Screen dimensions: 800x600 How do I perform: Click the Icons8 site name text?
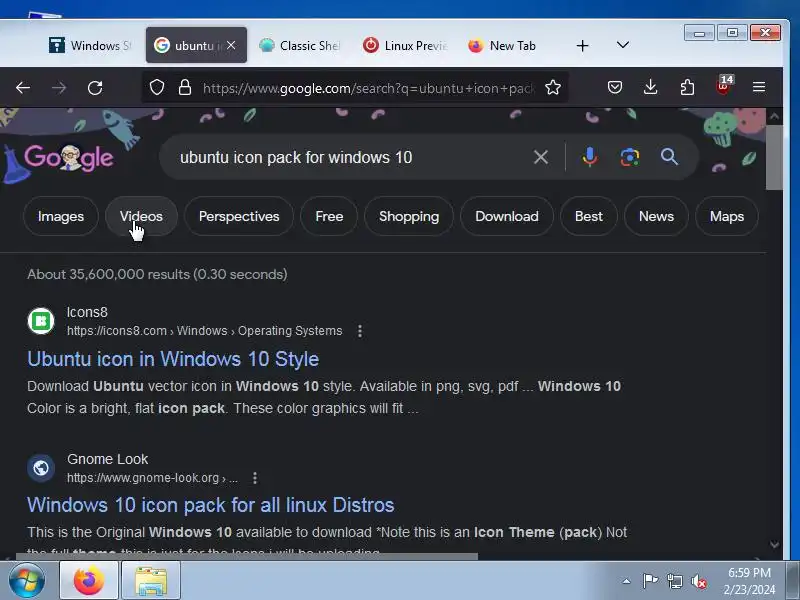[x=87, y=312]
